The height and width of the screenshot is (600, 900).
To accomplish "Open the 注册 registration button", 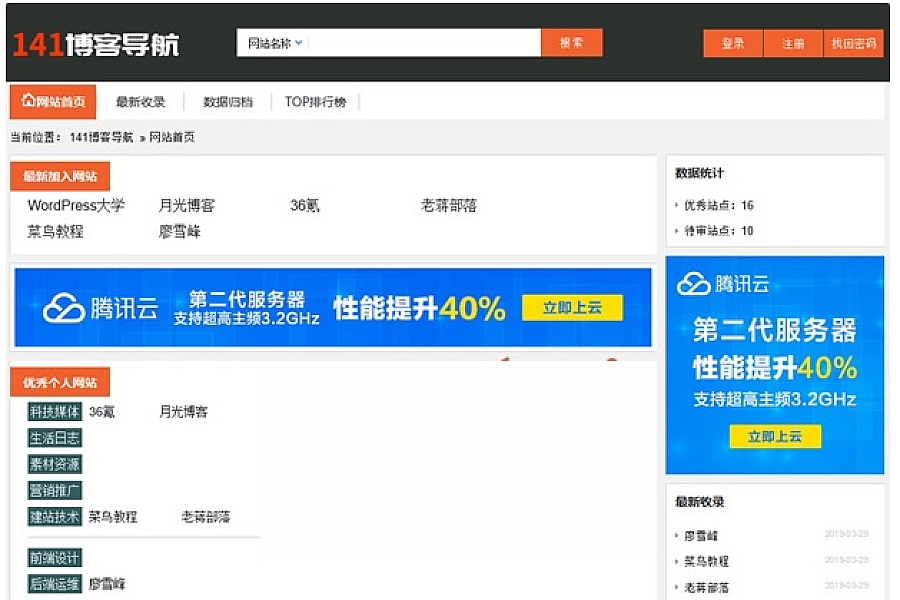I will pos(793,44).
